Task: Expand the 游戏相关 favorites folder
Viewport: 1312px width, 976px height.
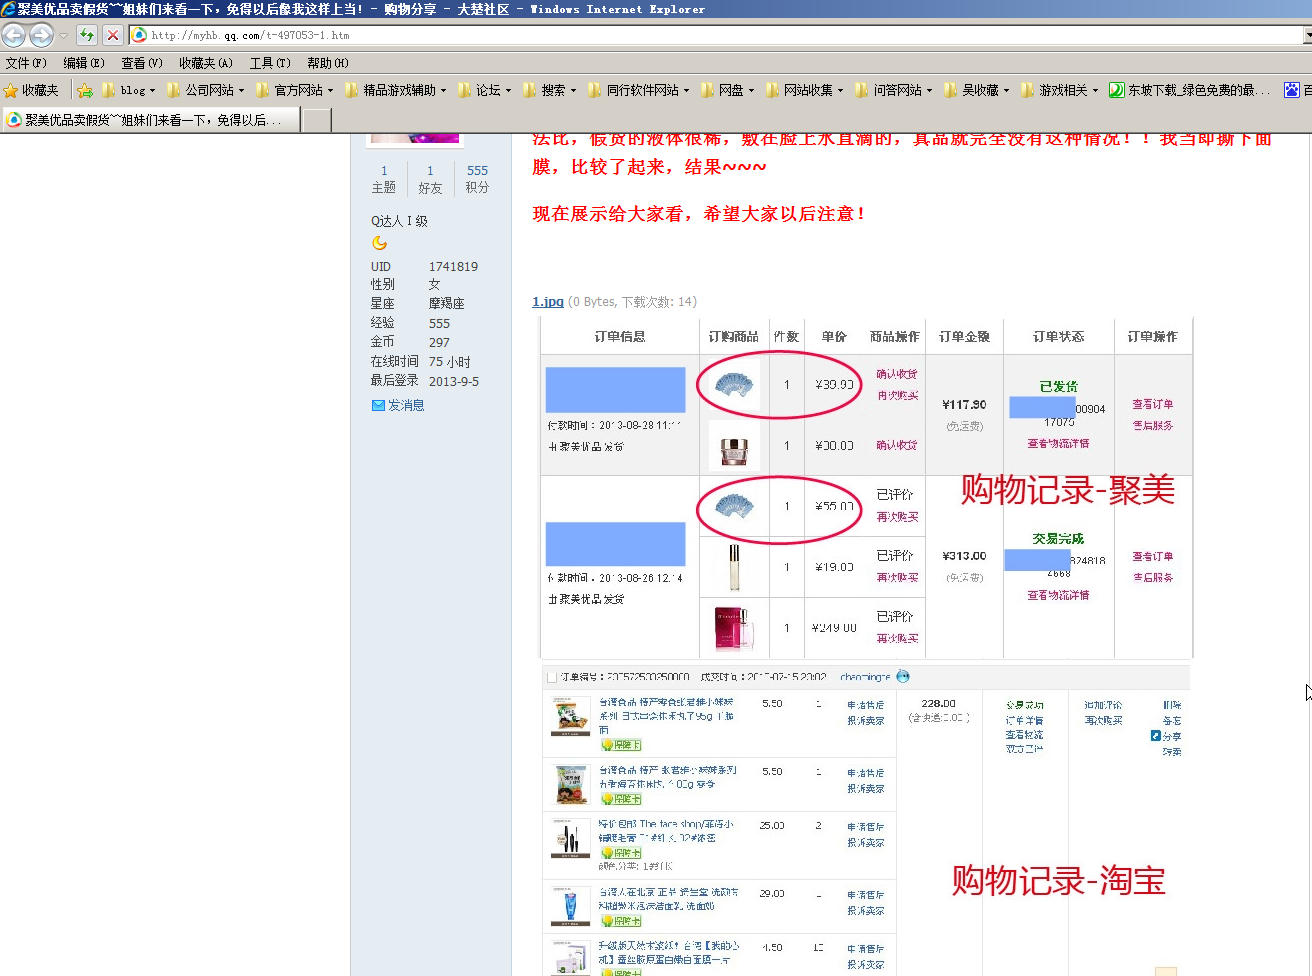Action: click(1059, 90)
